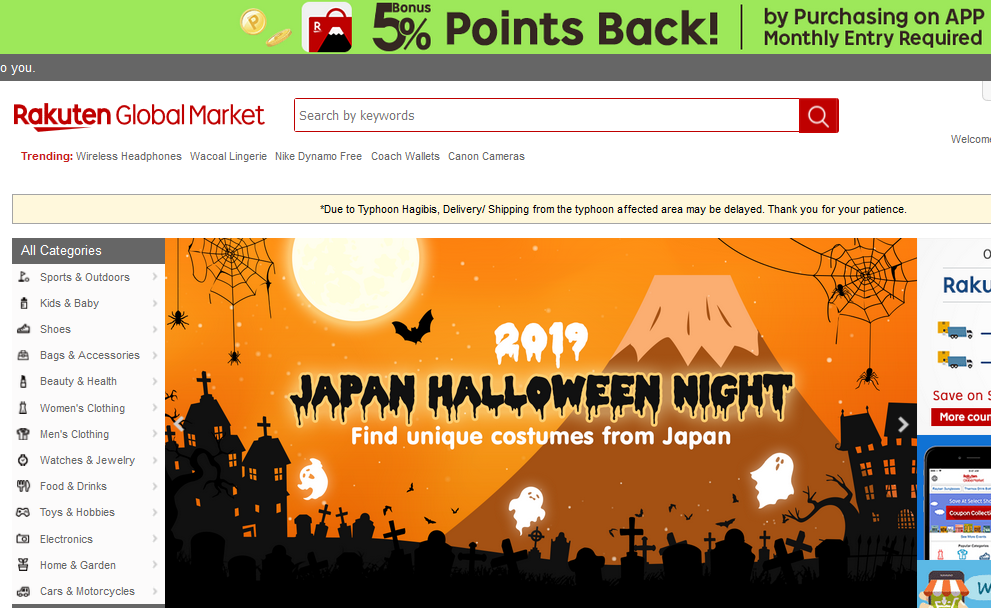991x608 pixels.
Task: Expand the Beauty & Health chevron
Action: click(155, 381)
